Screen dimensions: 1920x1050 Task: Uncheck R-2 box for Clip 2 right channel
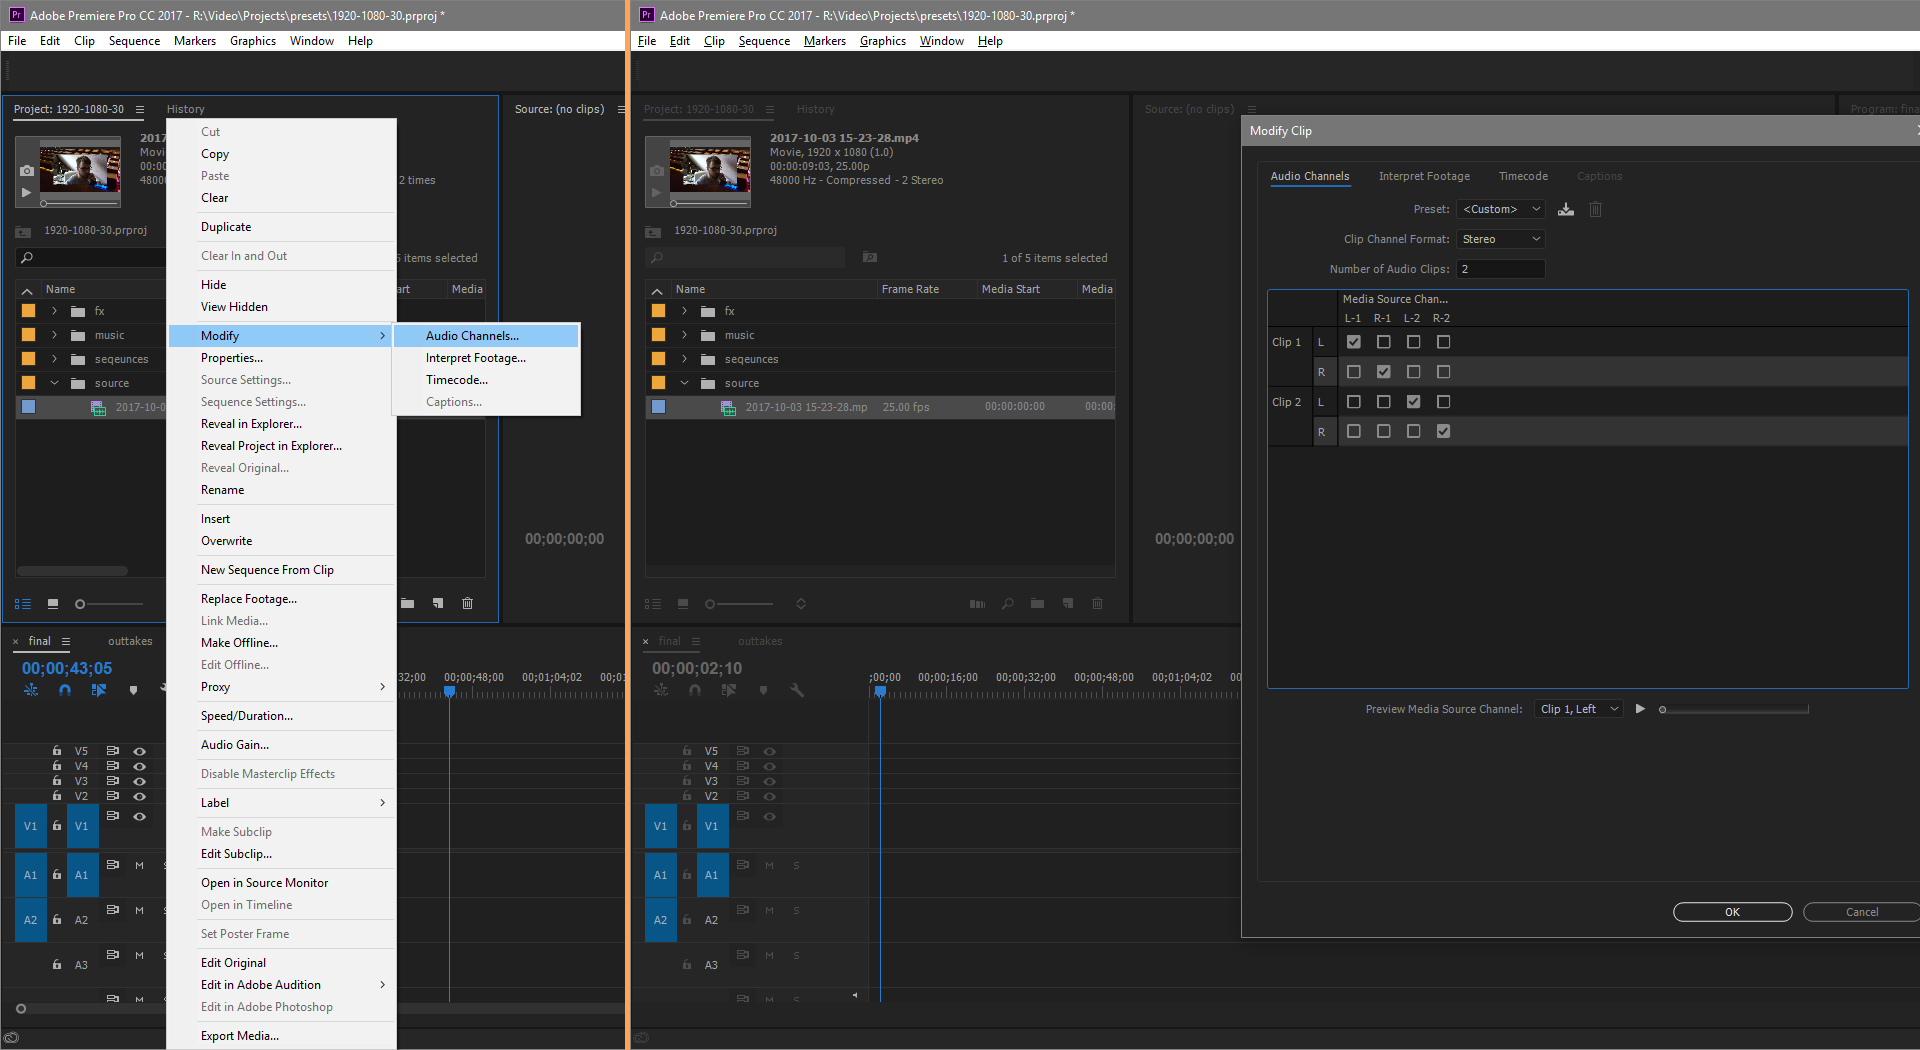(1443, 431)
